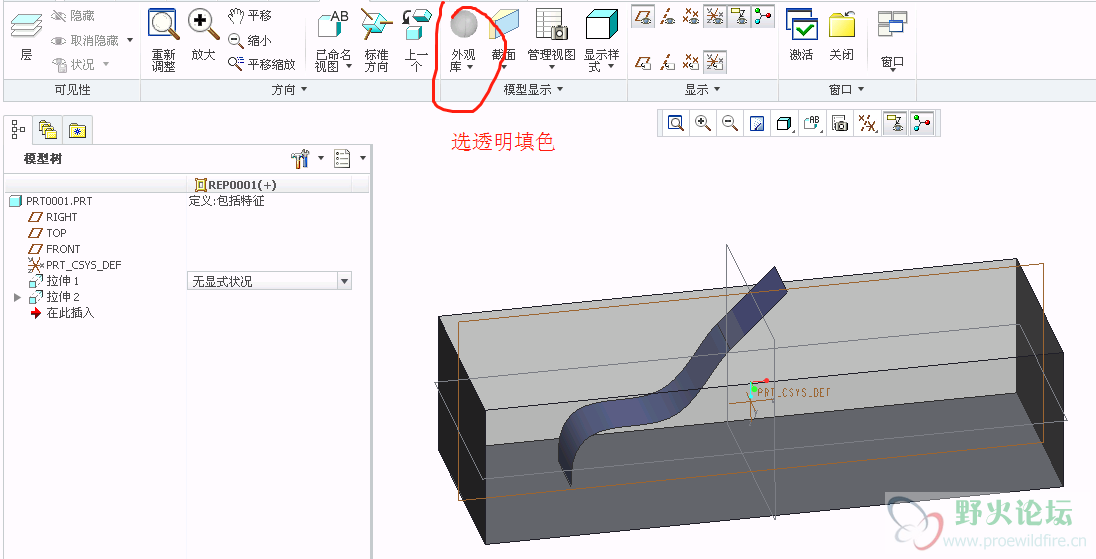Screen dimensions: 1096x559
Task: Toggle plane tag display in ribbon
Action: point(644,62)
